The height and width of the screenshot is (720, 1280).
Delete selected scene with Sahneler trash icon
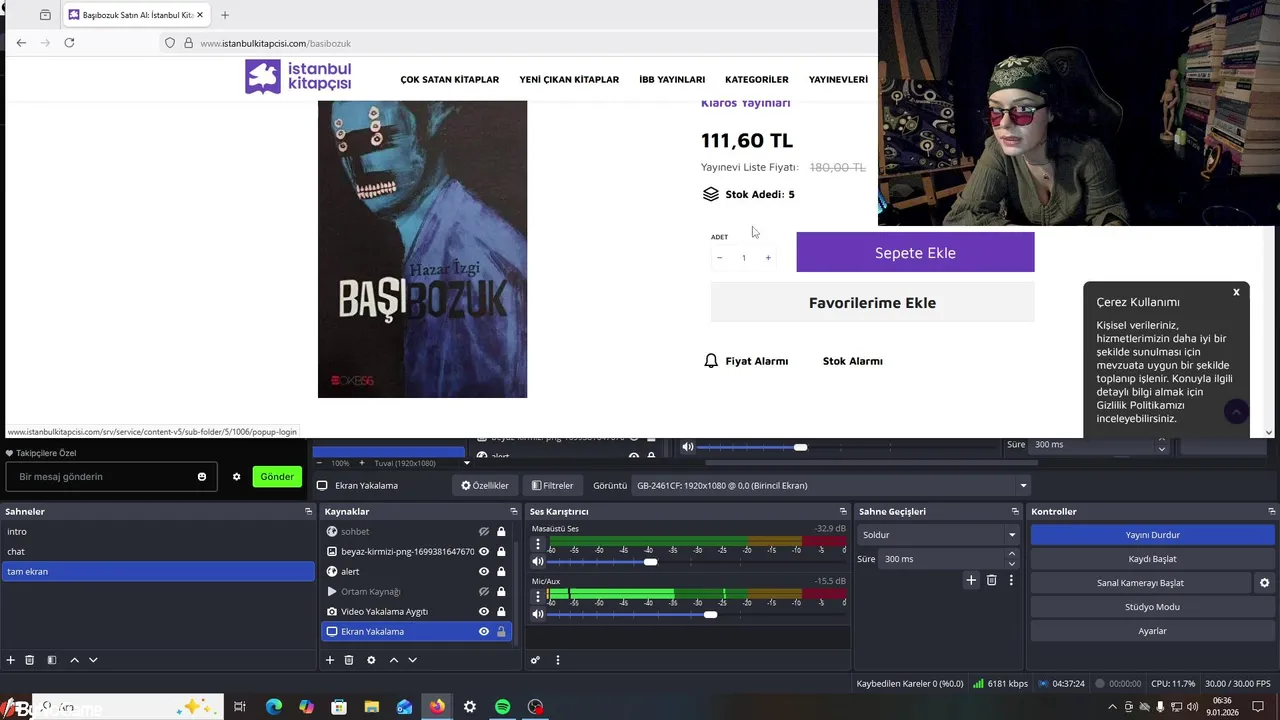tap(30, 660)
